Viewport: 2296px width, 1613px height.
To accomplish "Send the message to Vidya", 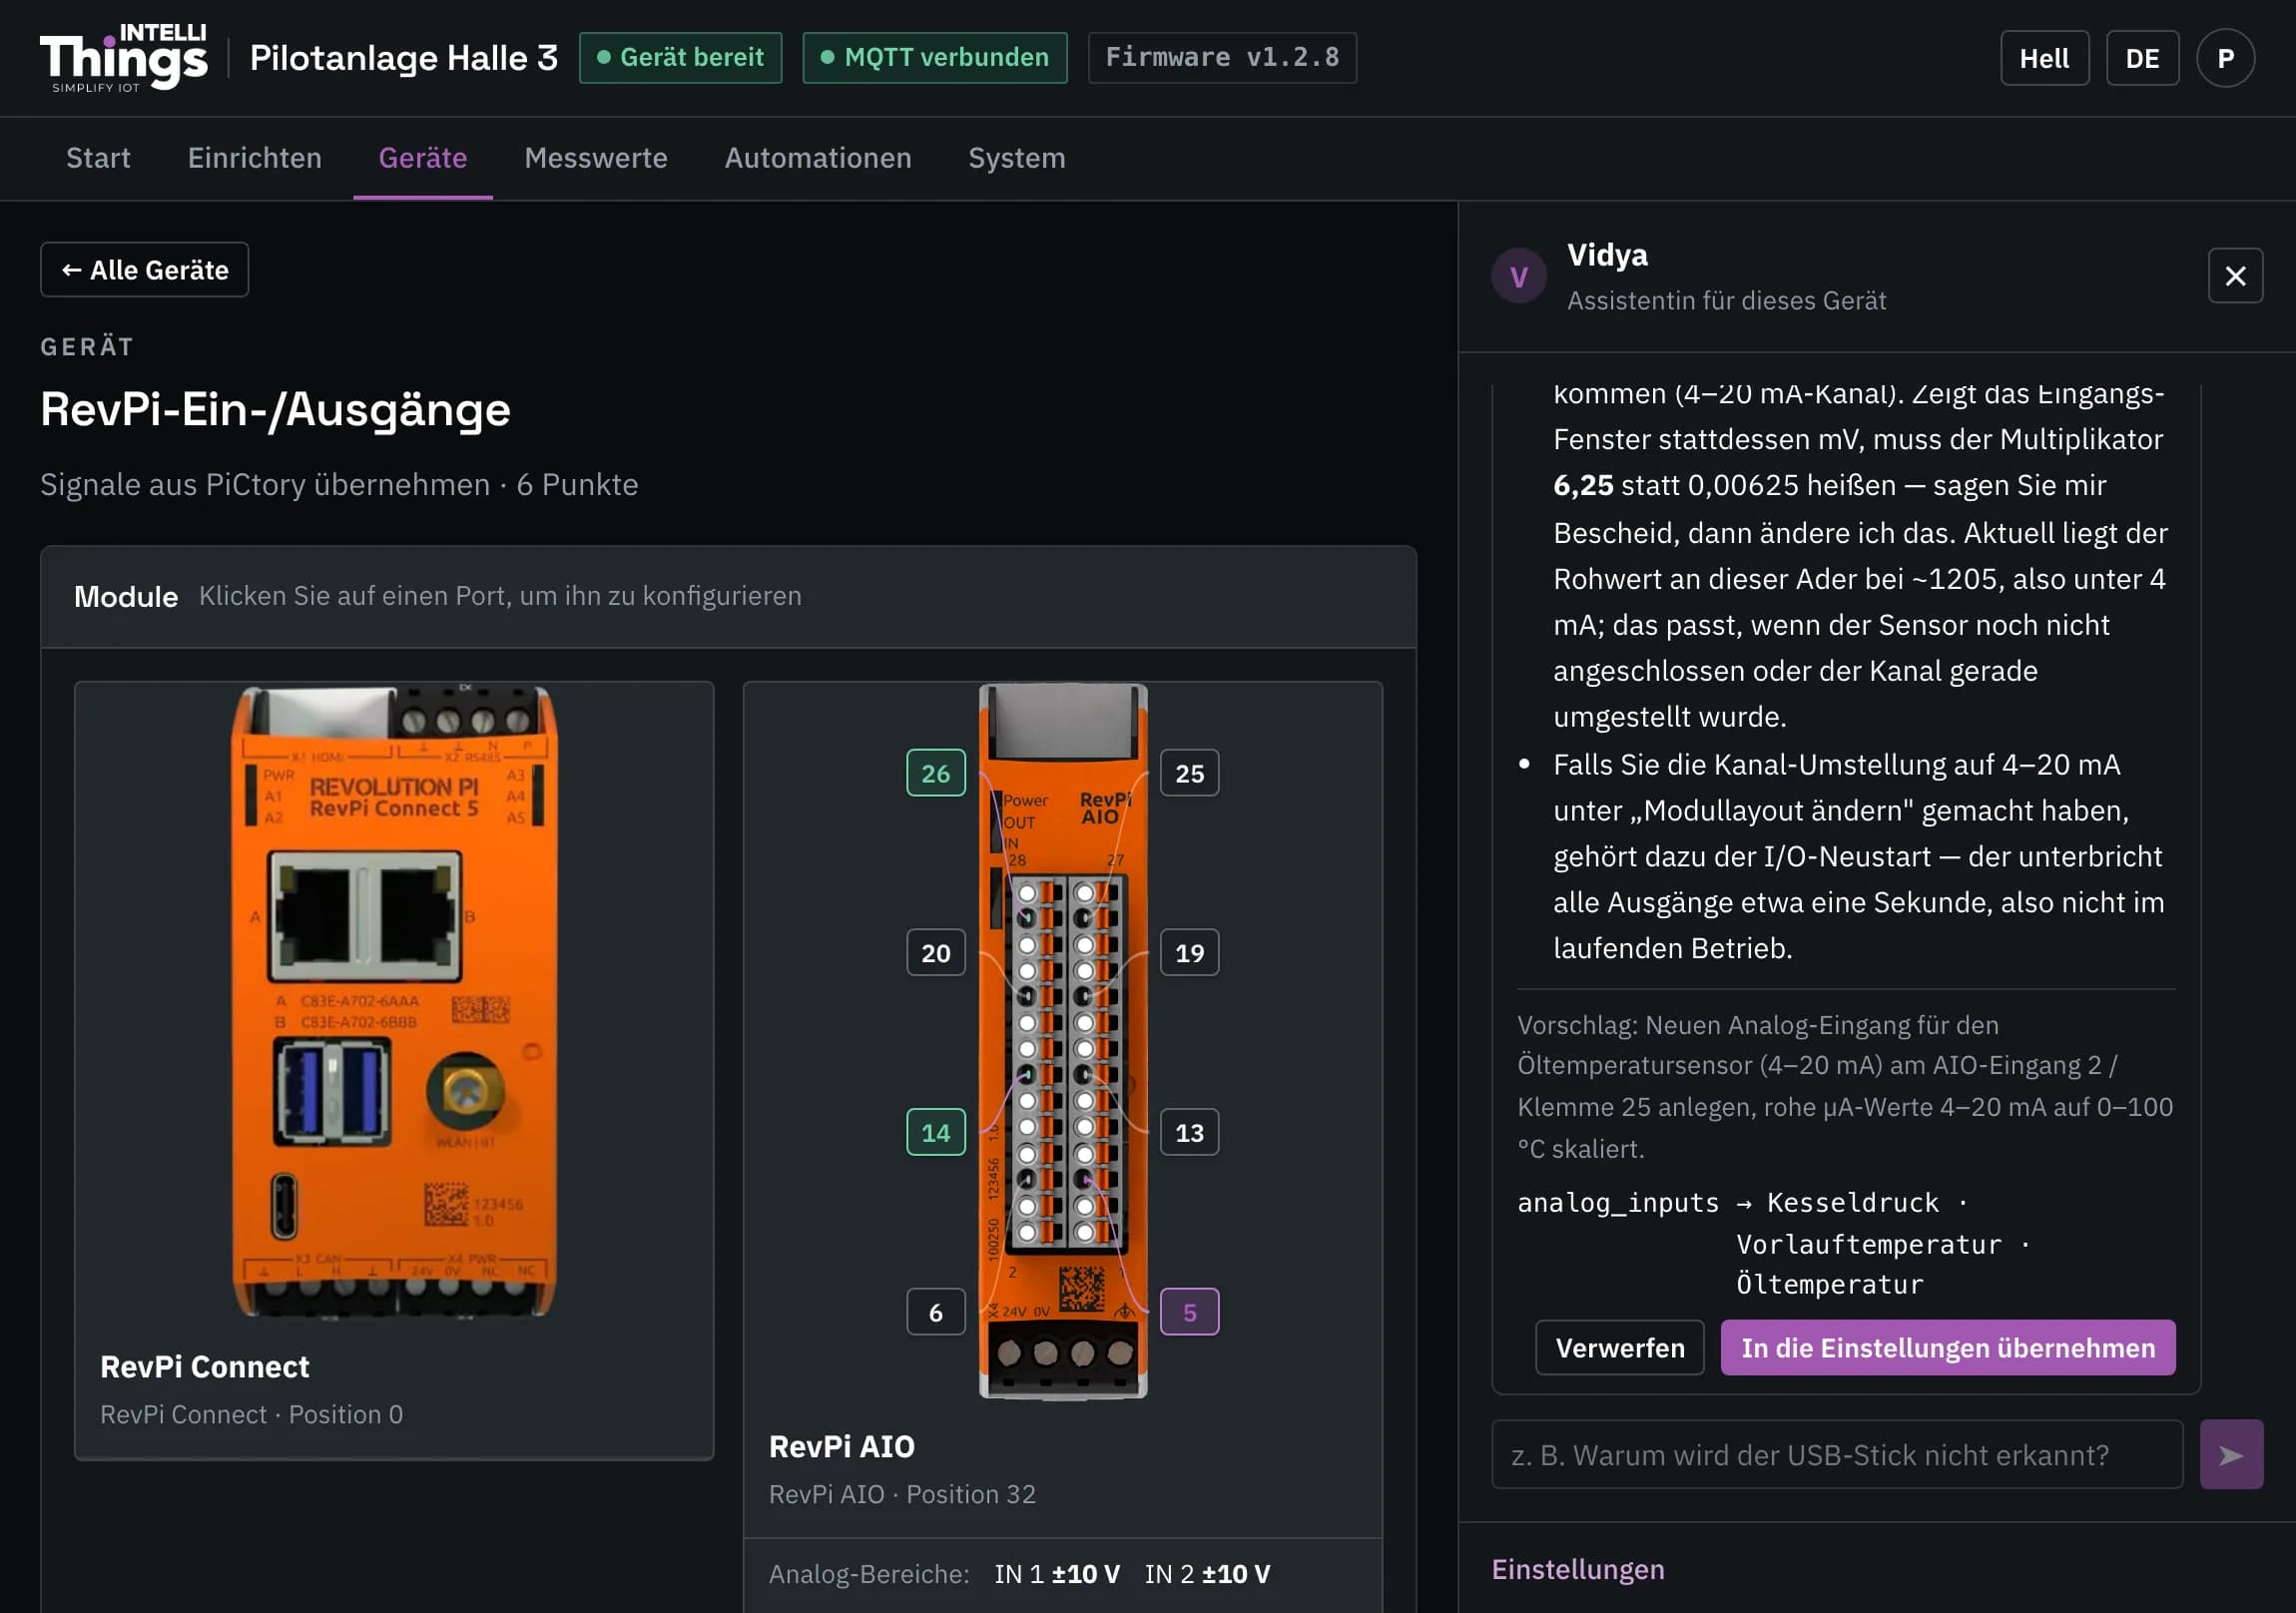I will [2231, 1455].
